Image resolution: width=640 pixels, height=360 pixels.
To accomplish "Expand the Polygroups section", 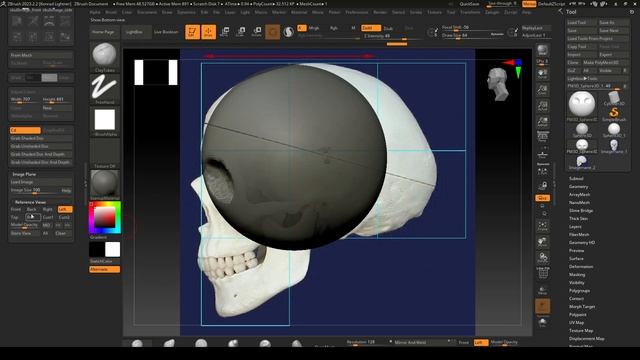I will pos(579,291).
